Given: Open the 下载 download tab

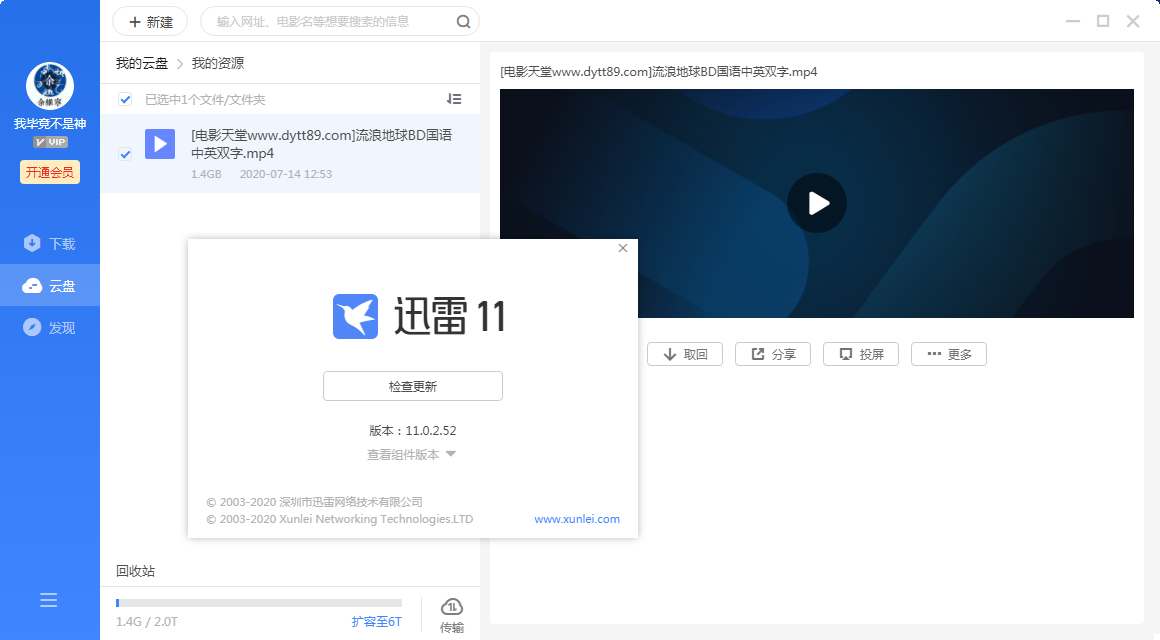Looking at the screenshot, I should [x=50, y=243].
